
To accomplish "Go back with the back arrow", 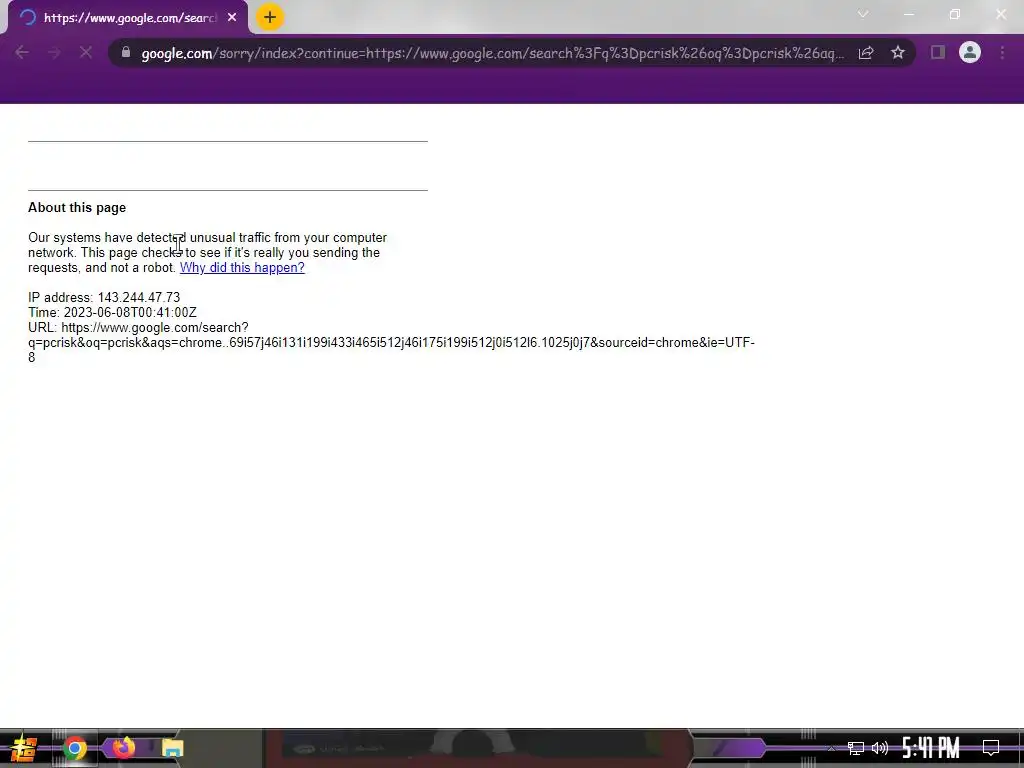I will (x=22, y=52).
